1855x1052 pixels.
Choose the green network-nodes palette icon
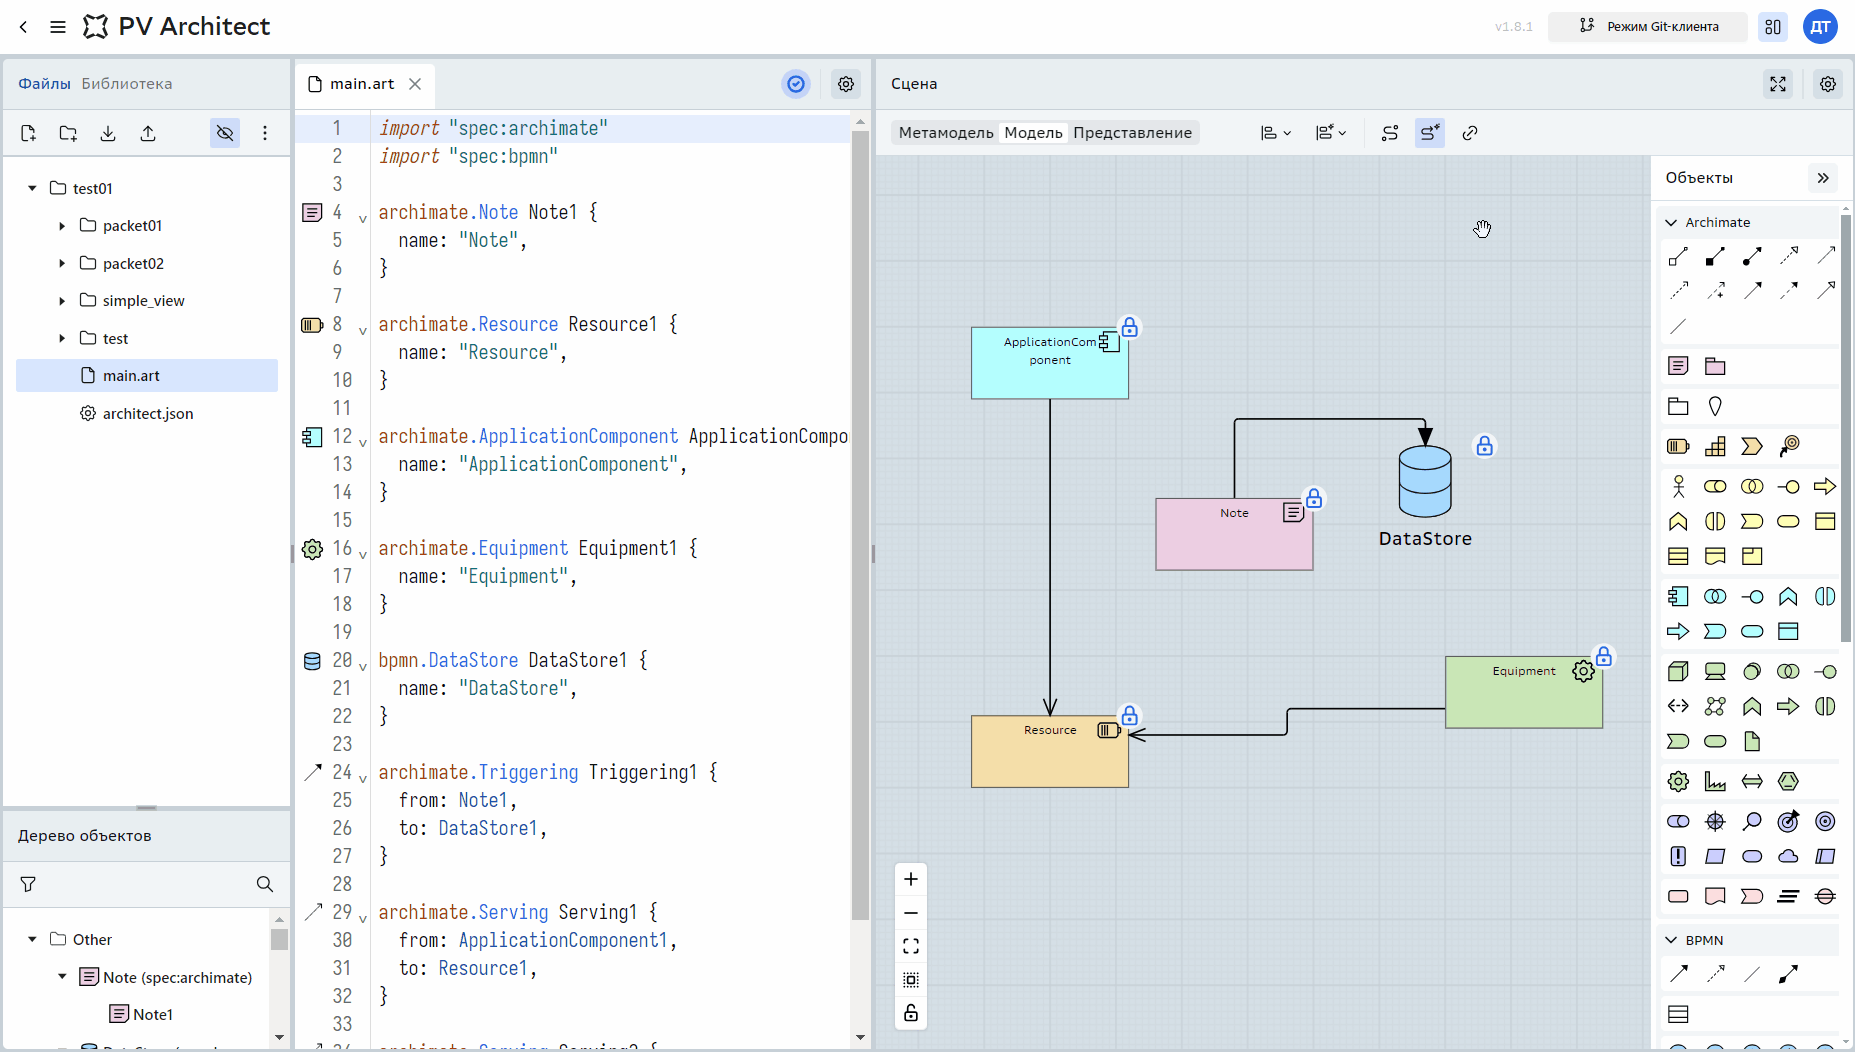1715,706
